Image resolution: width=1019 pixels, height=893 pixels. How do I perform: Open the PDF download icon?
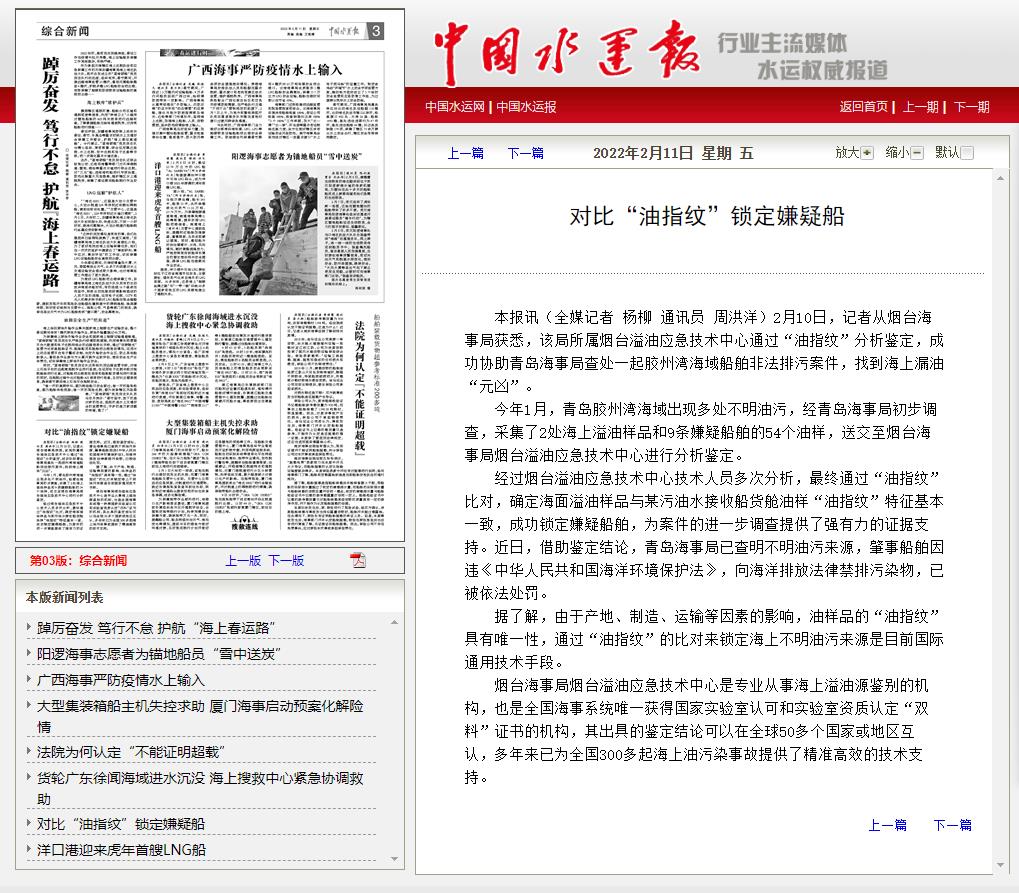click(358, 560)
